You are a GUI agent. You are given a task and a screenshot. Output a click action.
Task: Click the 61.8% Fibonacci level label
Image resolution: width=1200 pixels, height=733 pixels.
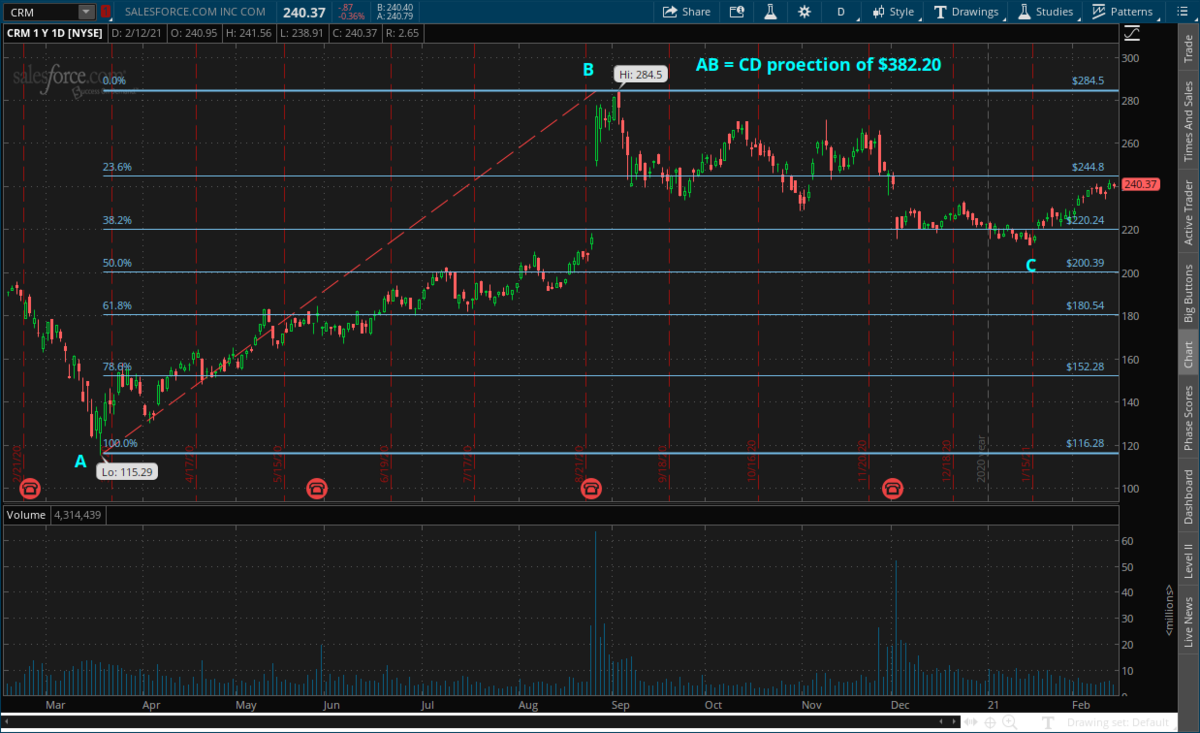click(x=117, y=306)
